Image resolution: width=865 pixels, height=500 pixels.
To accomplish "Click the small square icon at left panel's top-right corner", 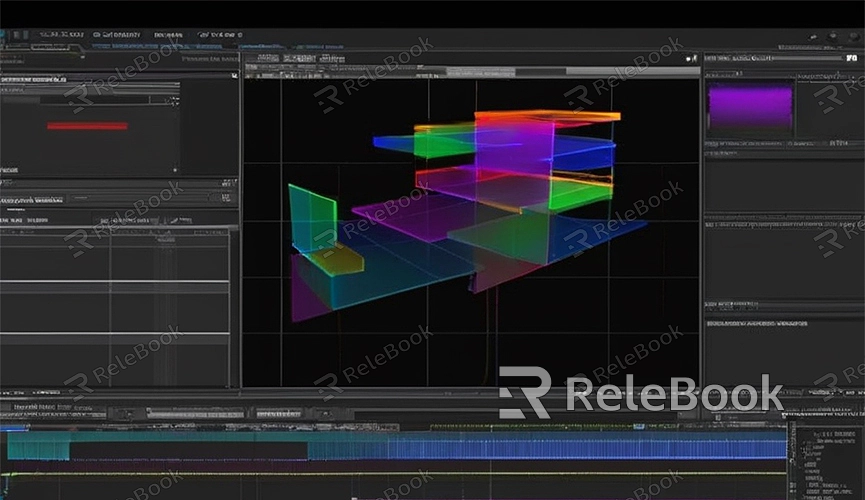I will [x=234, y=76].
